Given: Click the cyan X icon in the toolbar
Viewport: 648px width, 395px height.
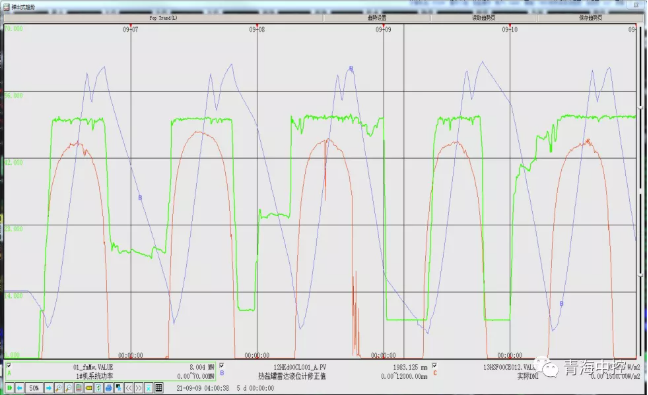Looking at the screenshot, I should [x=149, y=388].
